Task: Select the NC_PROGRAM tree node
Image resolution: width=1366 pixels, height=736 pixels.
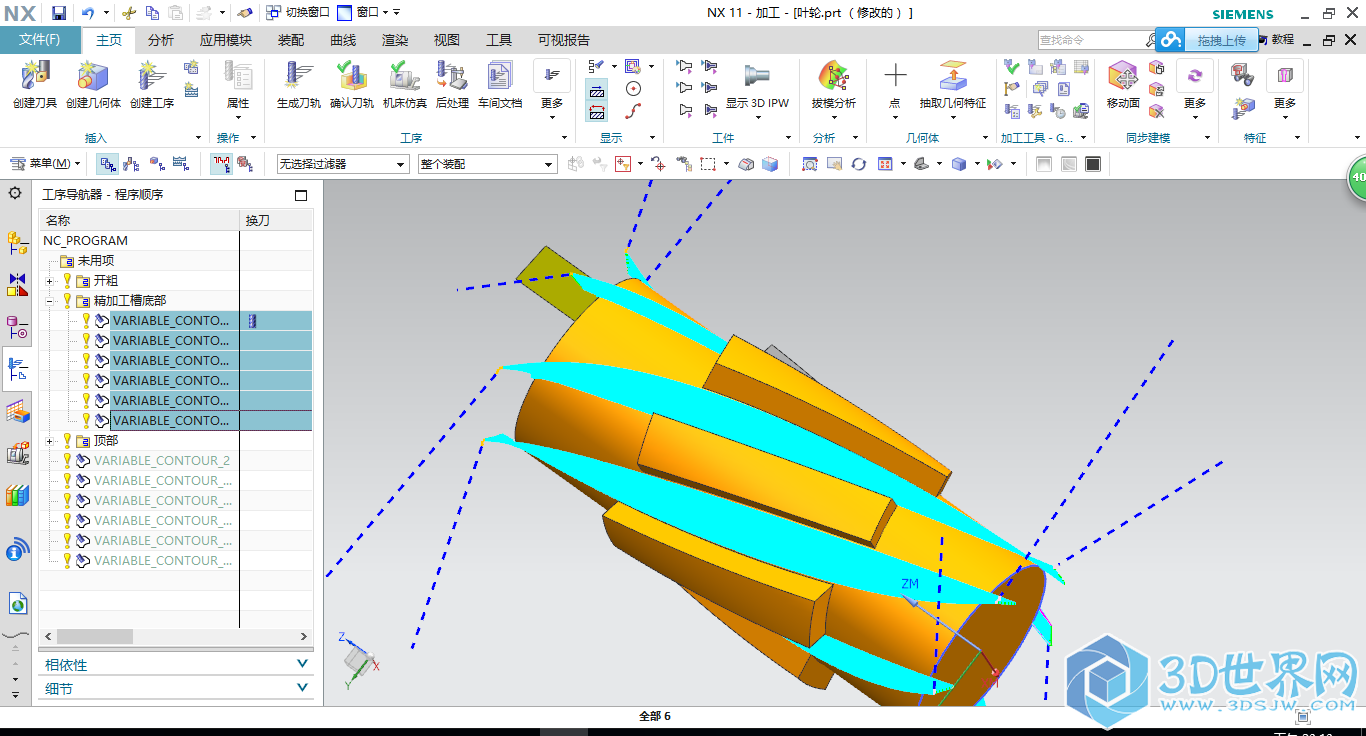Action: [x=86, y=241]
